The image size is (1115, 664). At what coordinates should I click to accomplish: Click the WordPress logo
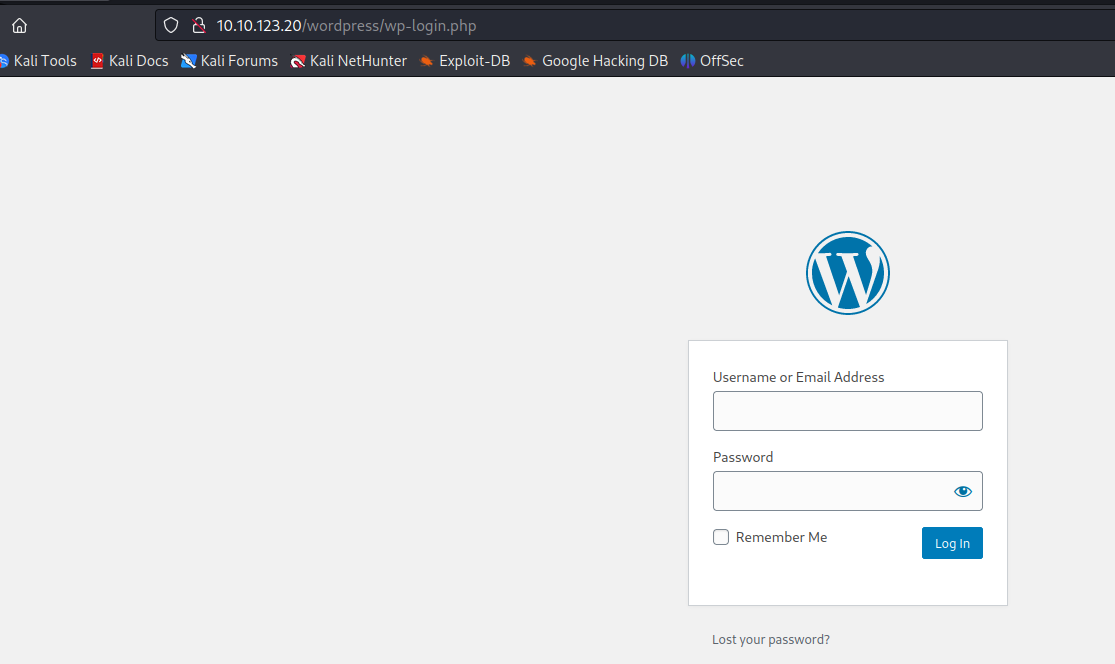848,273
